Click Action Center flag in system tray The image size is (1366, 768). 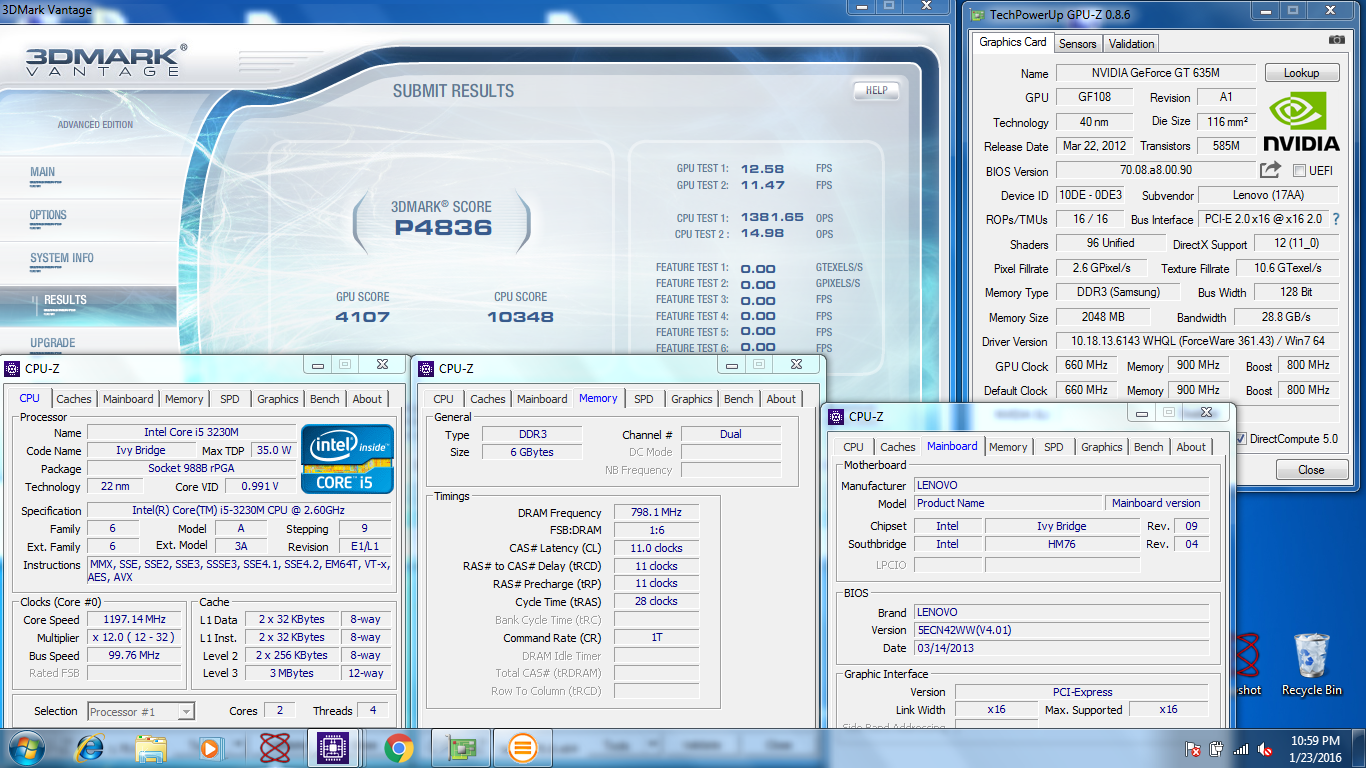(x=1192, y=748)
